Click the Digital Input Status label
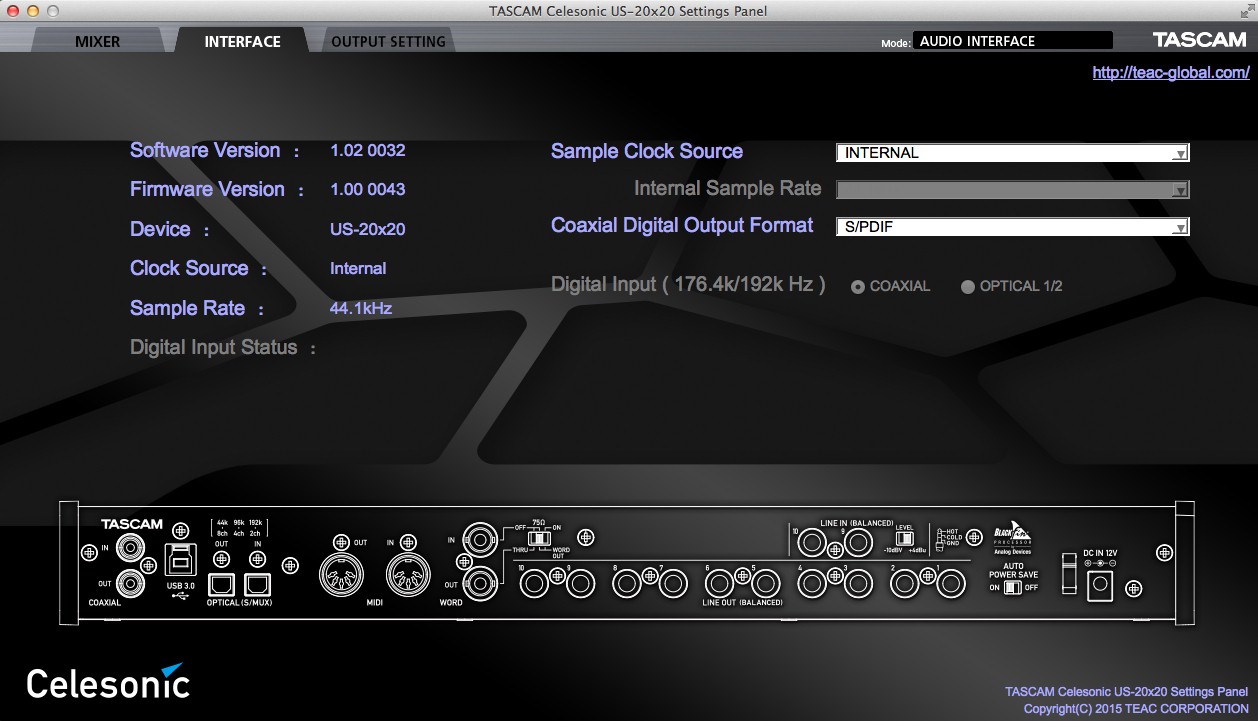 pos(214,348)
